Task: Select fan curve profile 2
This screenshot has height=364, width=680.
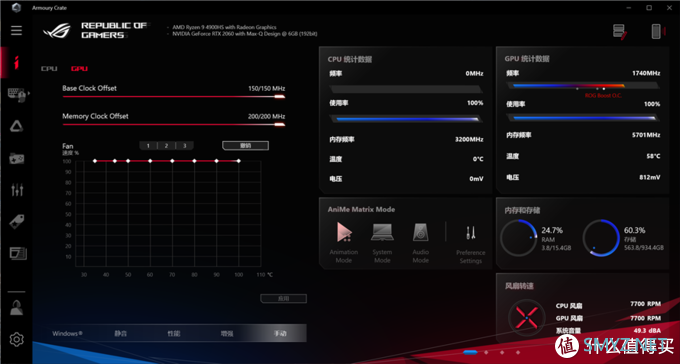Action: click(x=166, y=146)
